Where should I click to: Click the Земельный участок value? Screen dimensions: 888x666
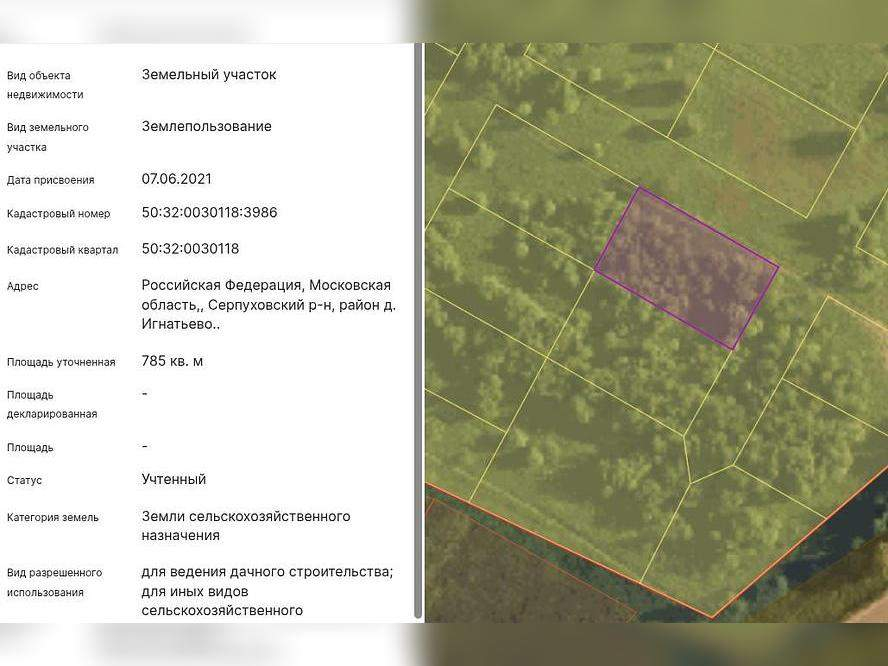tap(210, 74)
